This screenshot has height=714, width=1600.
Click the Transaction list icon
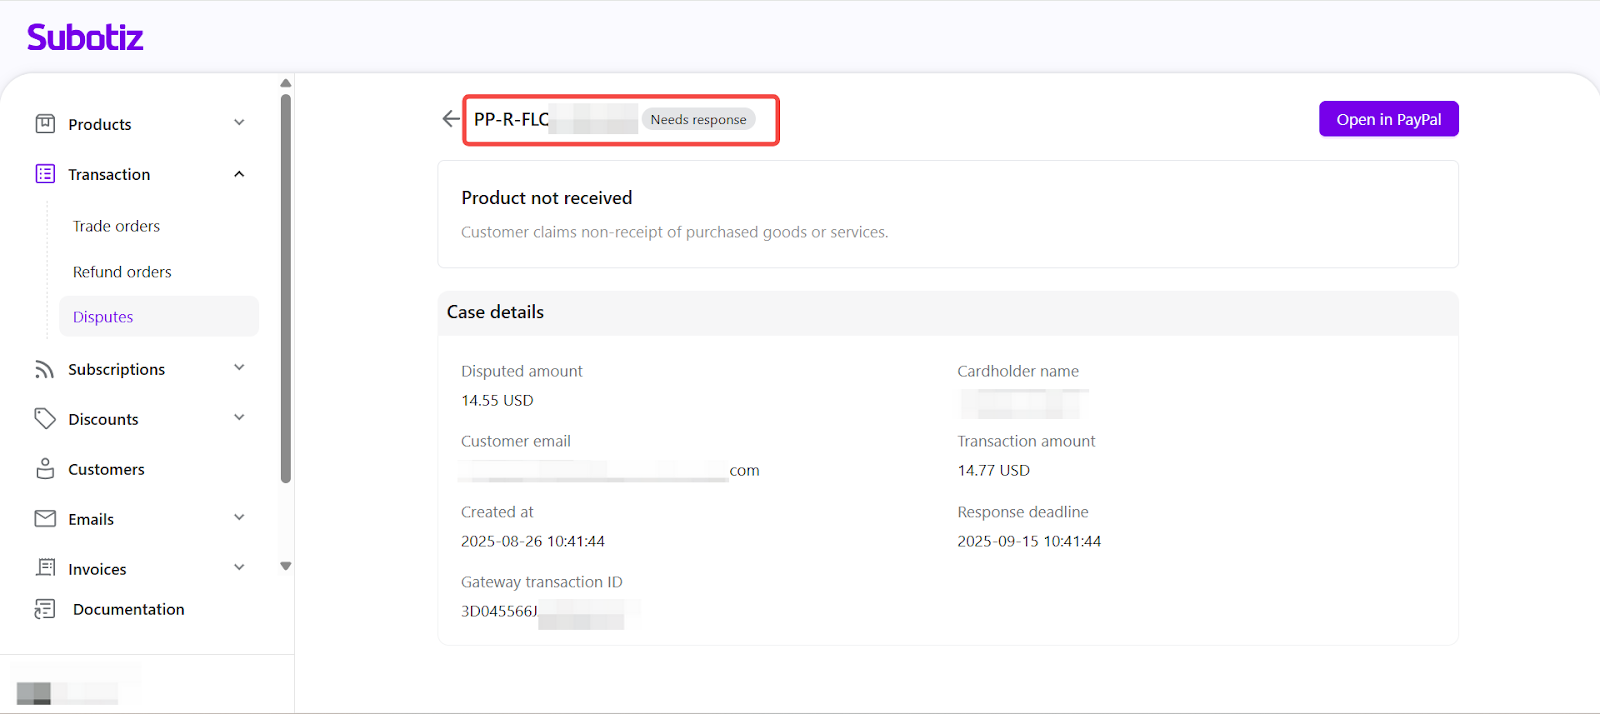(x=45, y=174)
